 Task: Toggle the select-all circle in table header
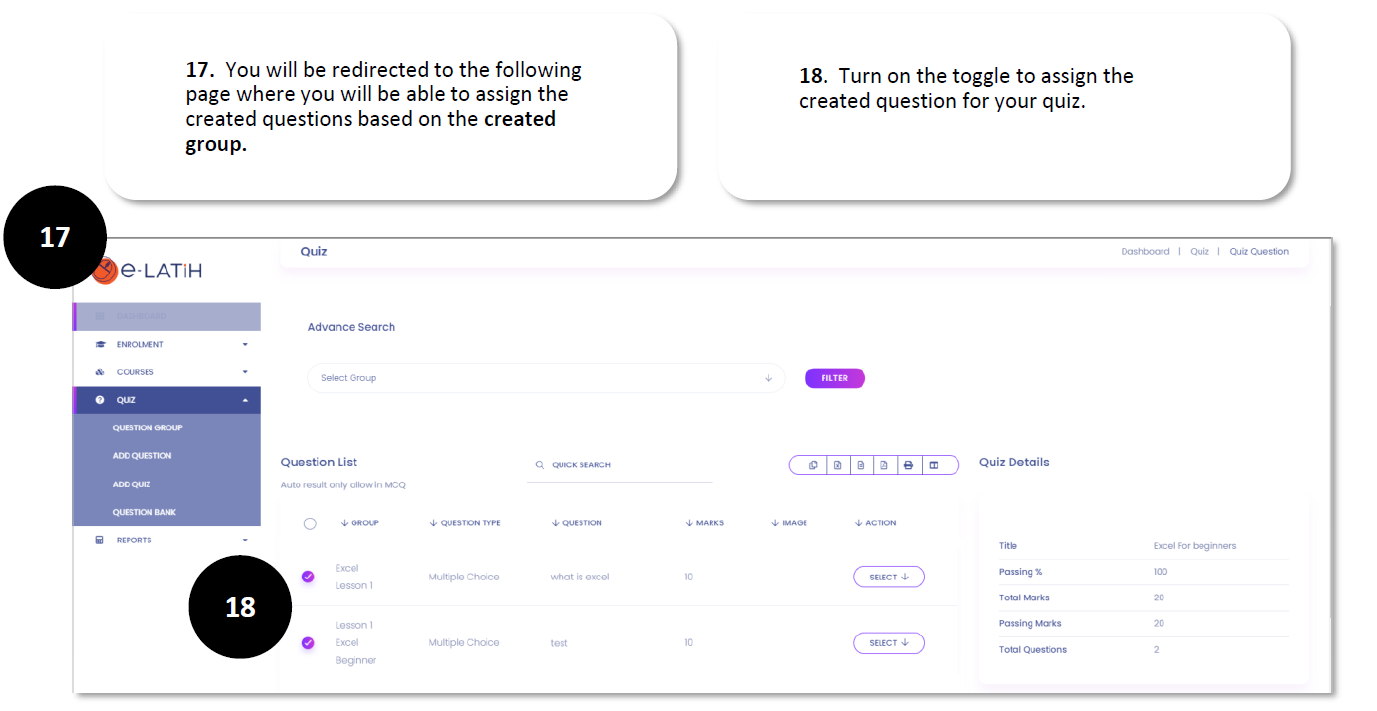(x=310, y=523)
